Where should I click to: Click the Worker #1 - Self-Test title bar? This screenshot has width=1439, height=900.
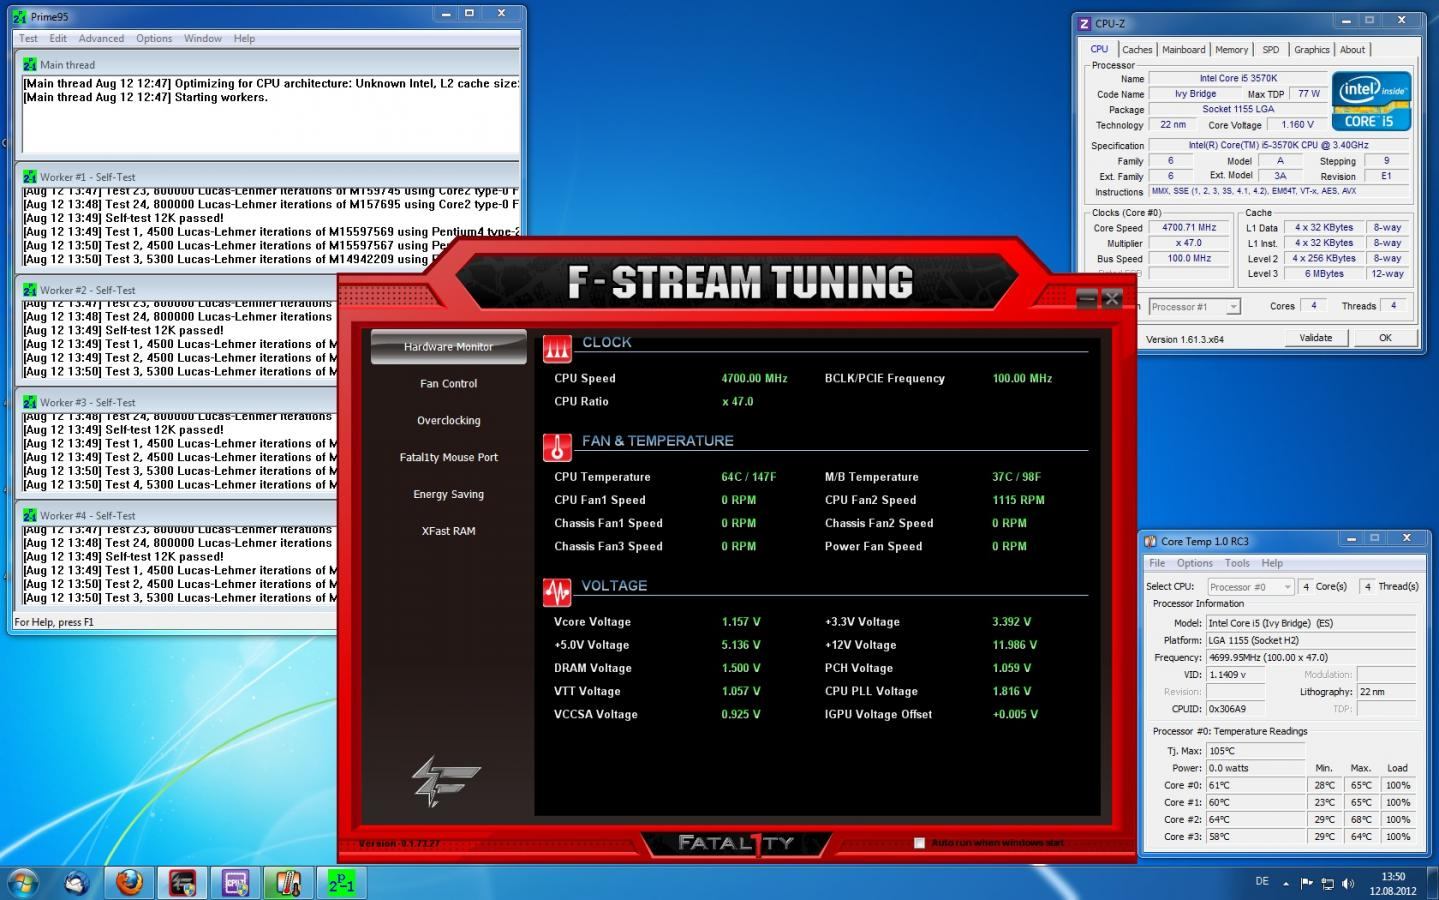(268, 177)
